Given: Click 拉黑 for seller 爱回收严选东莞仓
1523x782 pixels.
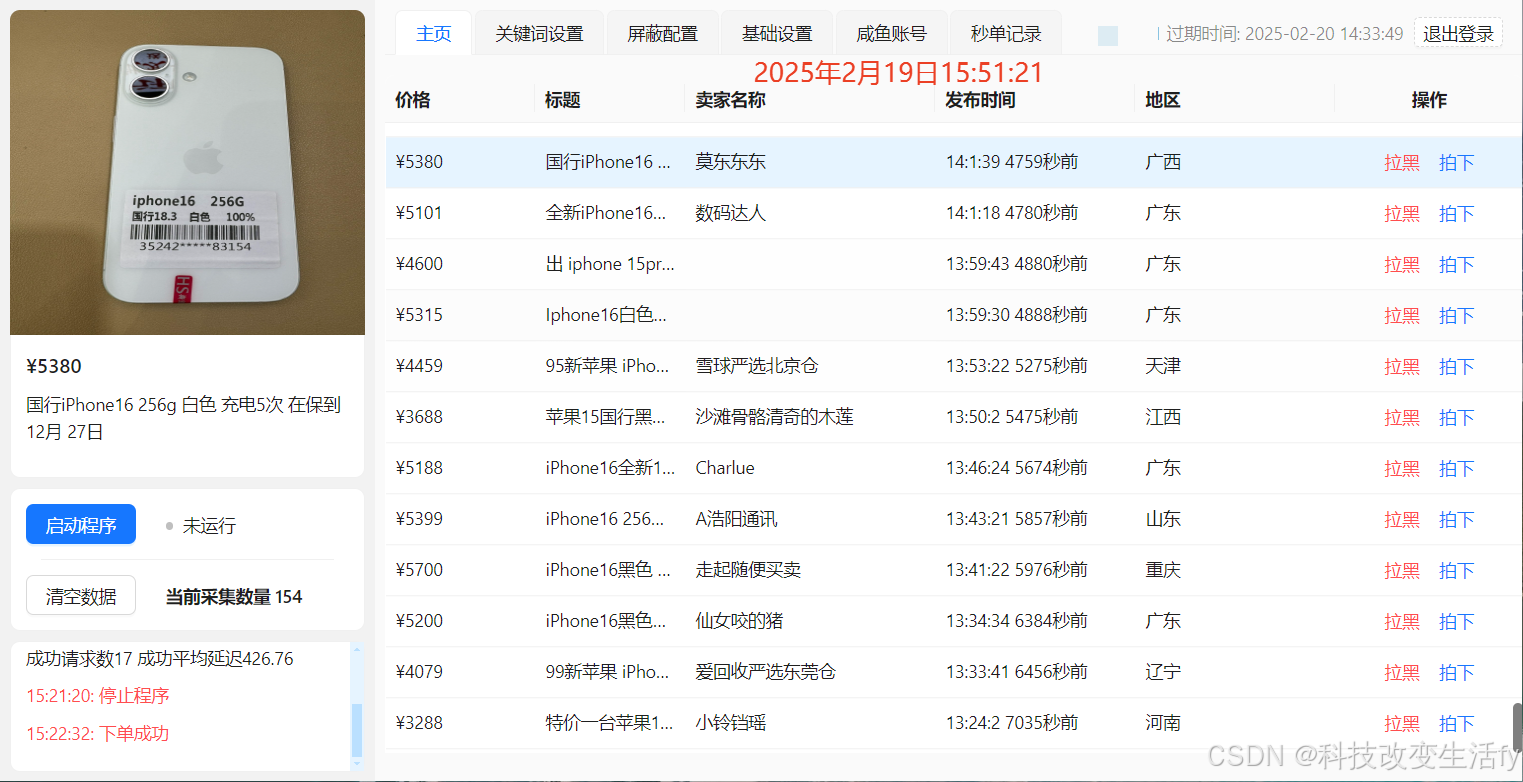Looking at the screenshot, I should [1402, 672].
